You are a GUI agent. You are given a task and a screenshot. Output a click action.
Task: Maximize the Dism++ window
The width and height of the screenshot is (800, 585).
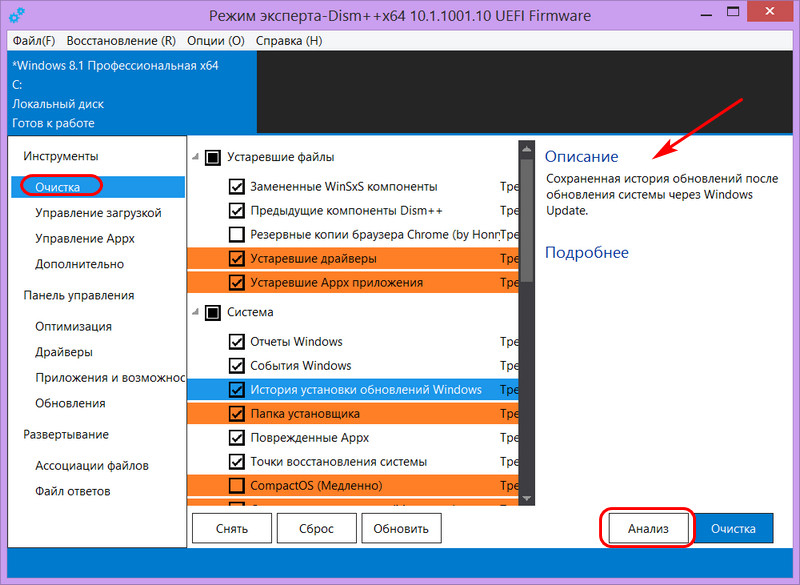733,12
